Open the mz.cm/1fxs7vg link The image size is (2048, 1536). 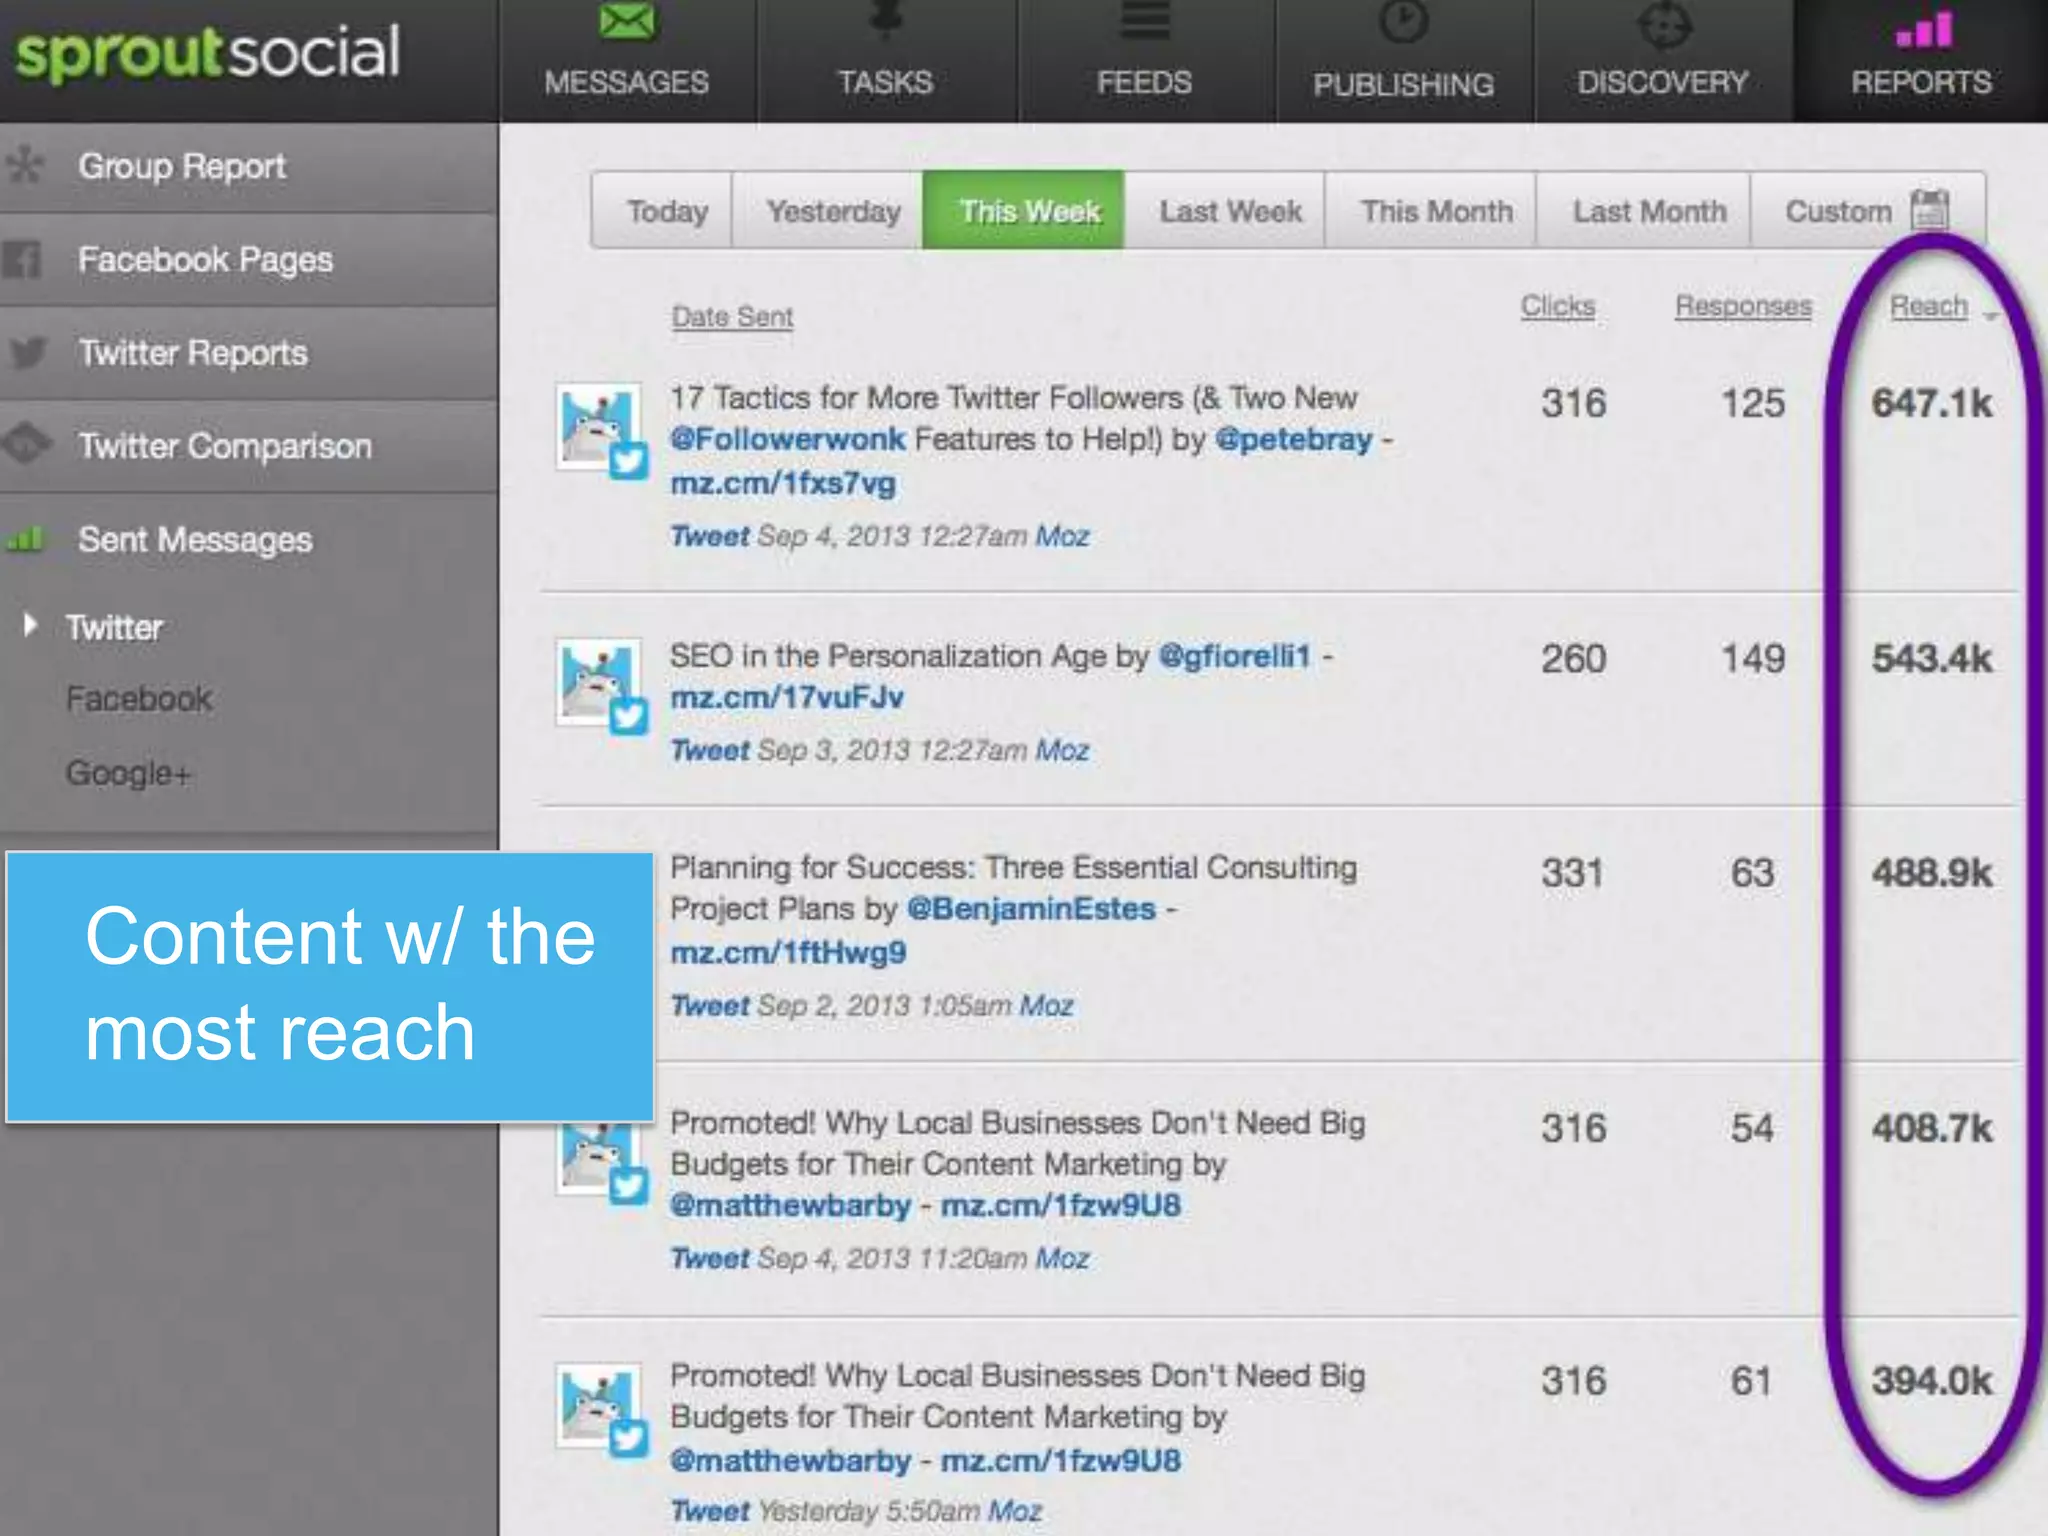(783, 483)
